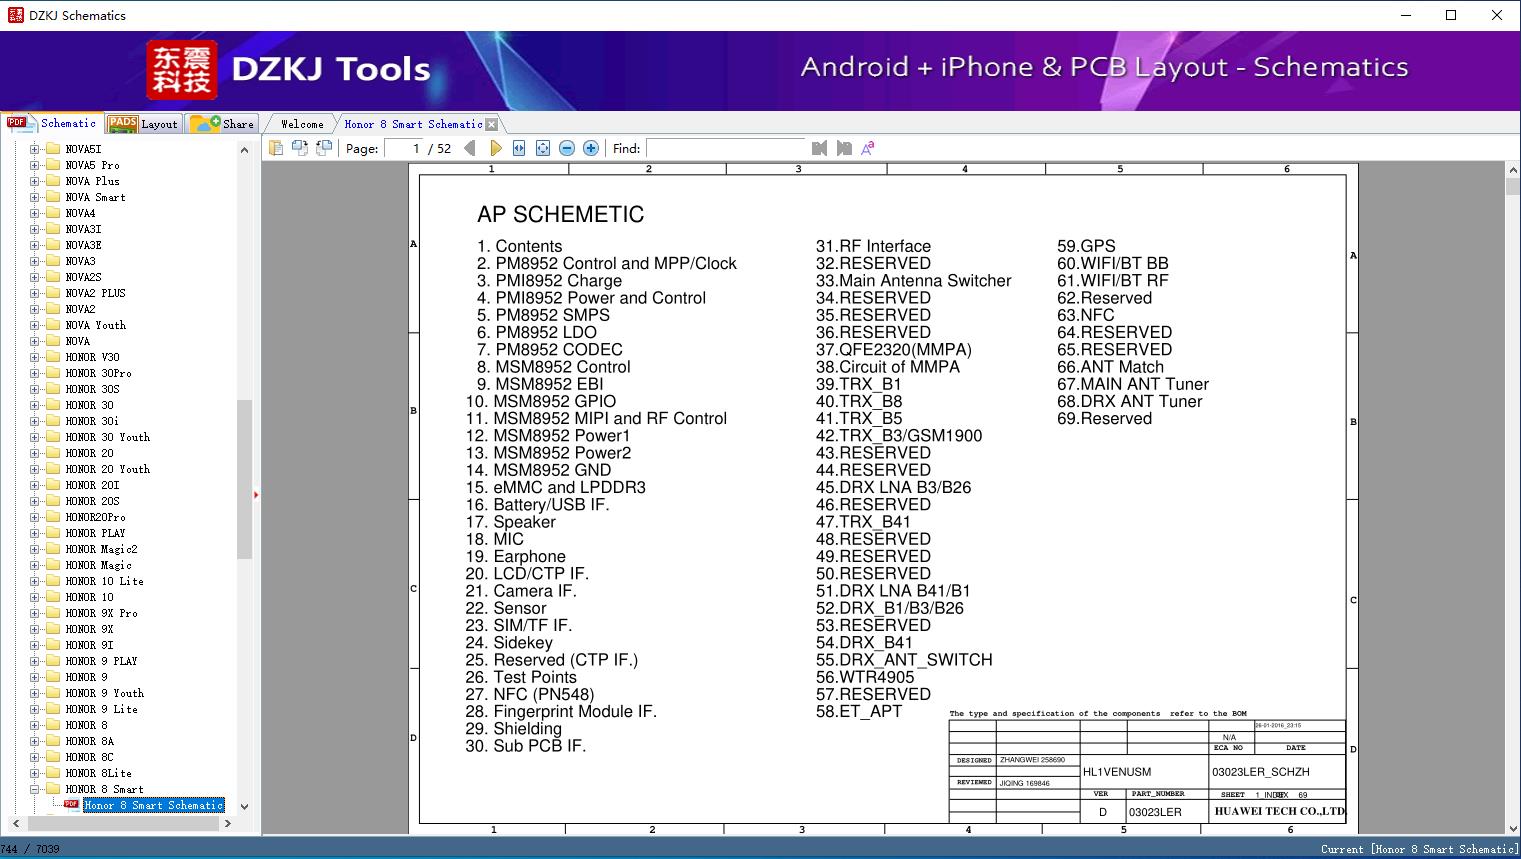This screenshot has height=859, width=1521.
Task: Open the HONOR Magic2 folder icon
Action: point(53,549)
